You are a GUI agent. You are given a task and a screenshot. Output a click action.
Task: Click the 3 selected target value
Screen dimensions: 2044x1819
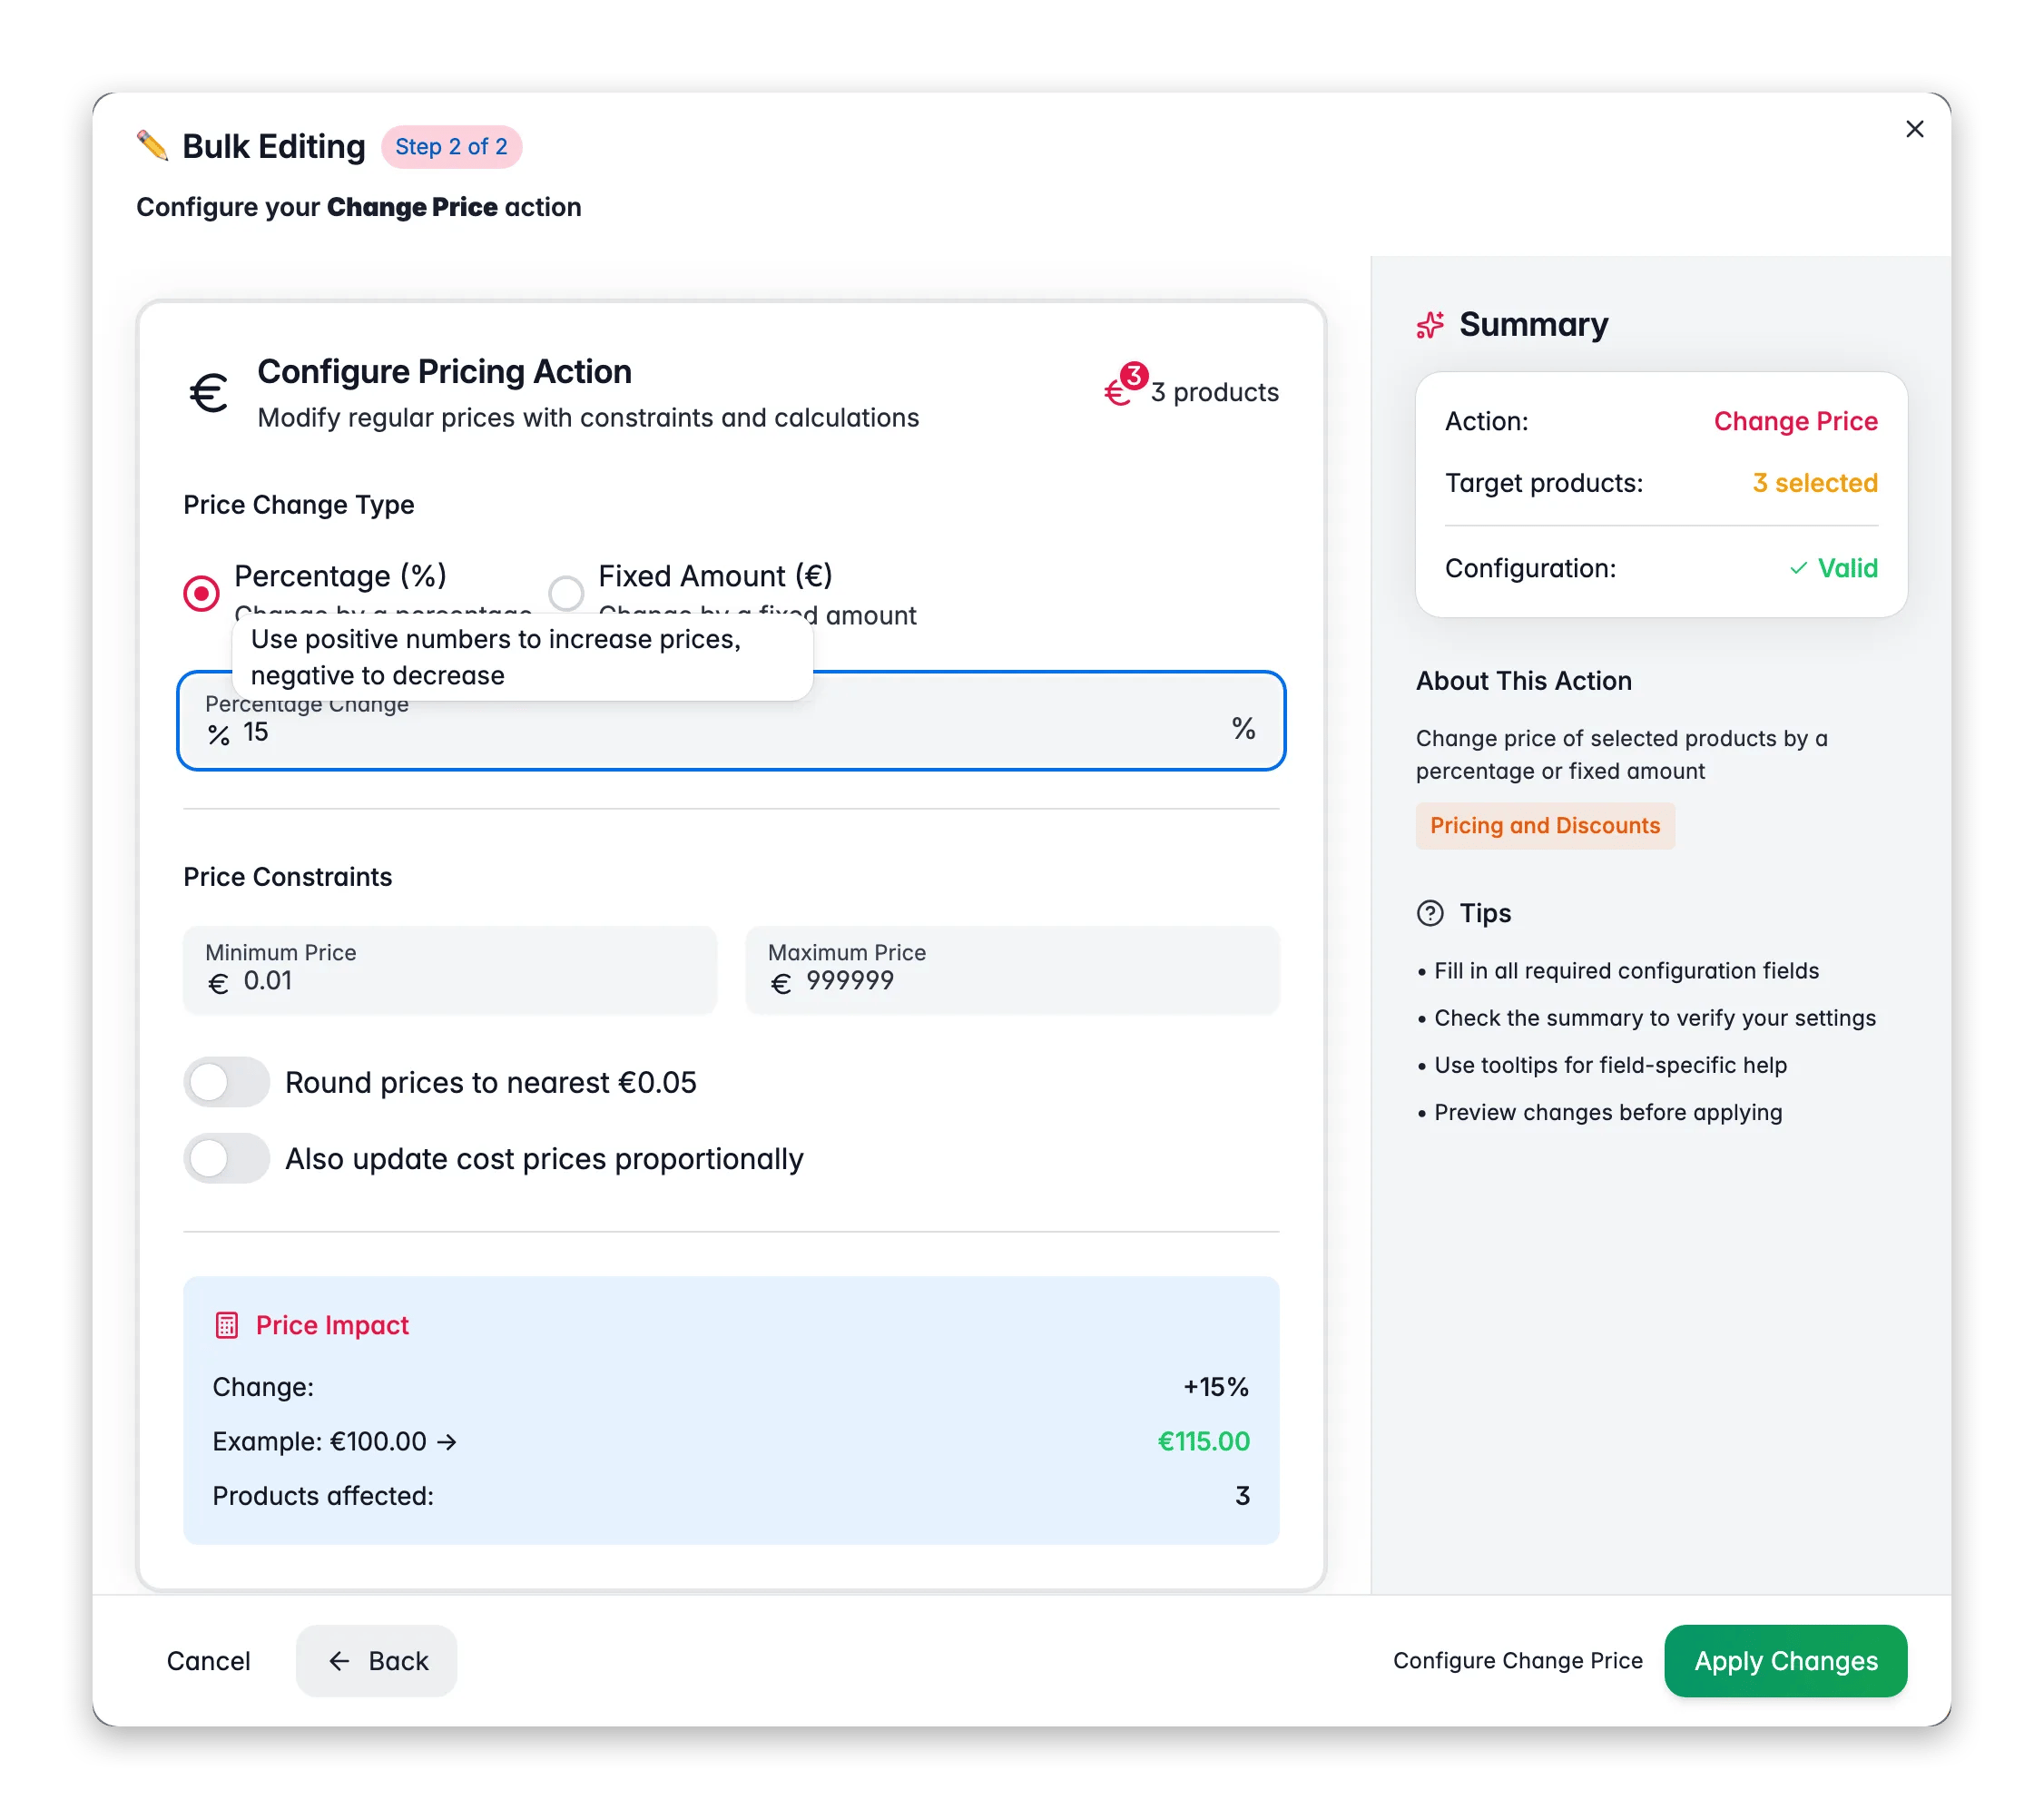click(x=1814, y=483)
